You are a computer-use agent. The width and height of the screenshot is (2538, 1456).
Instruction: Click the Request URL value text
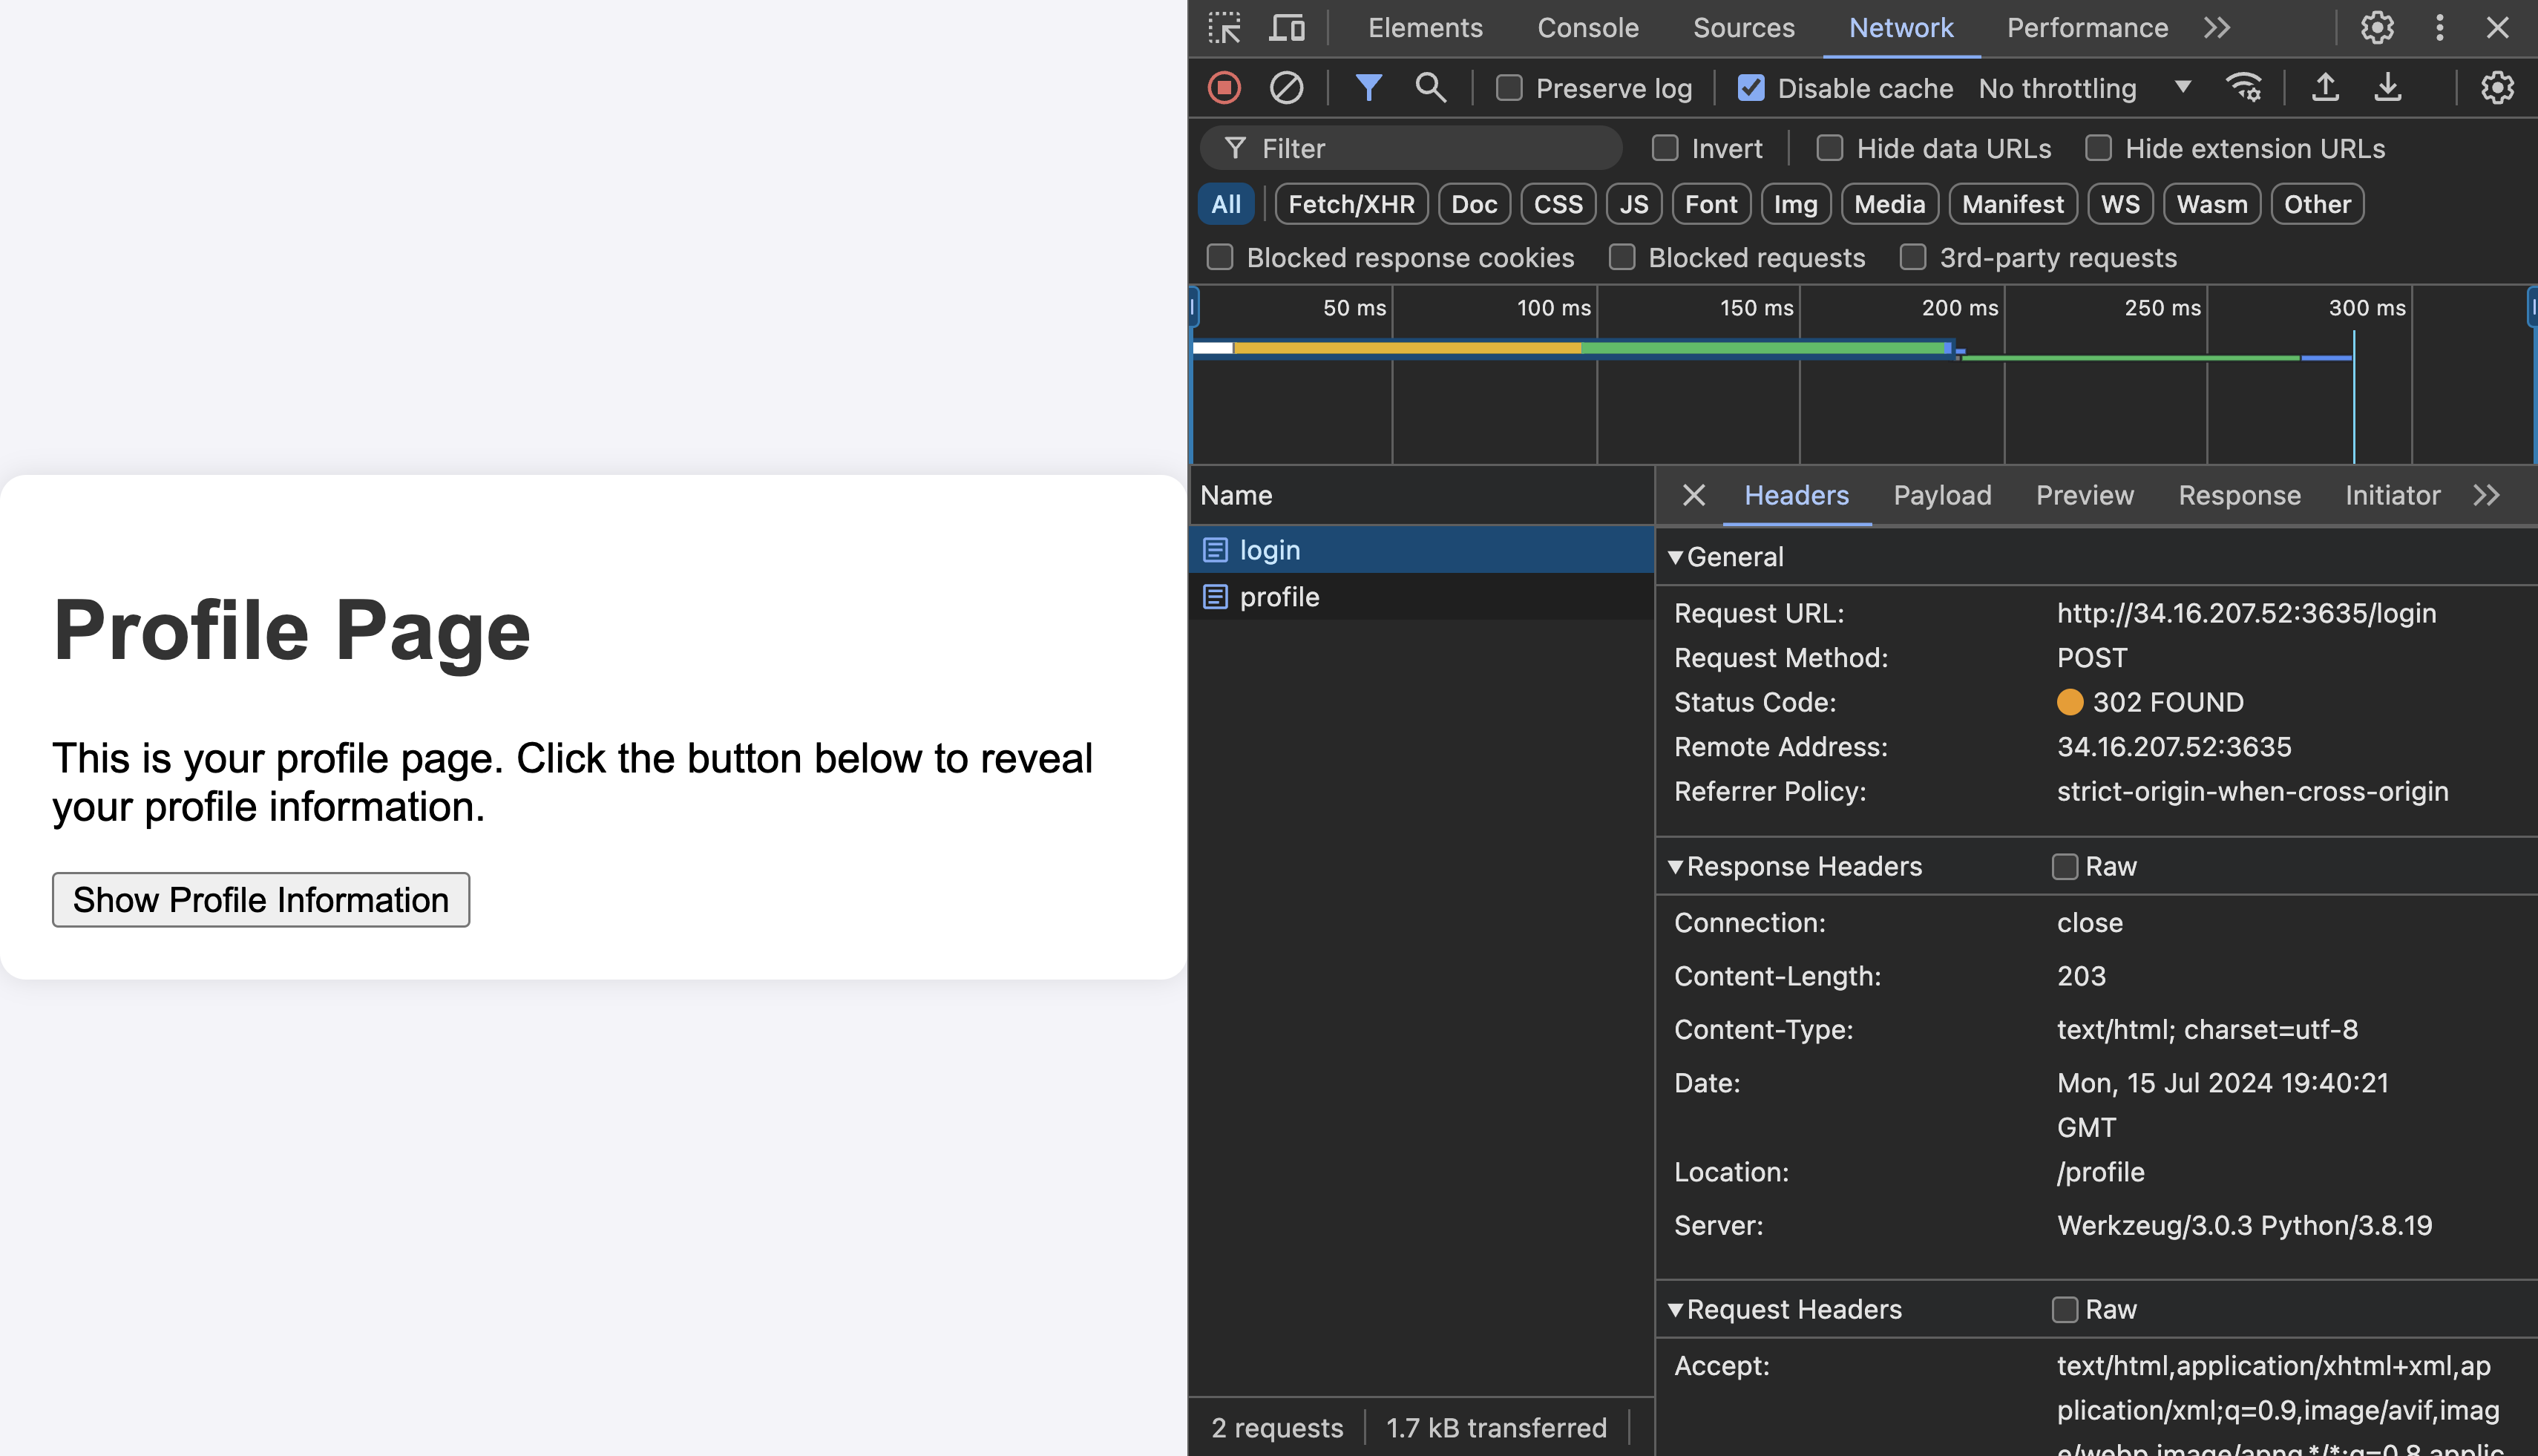point(2246,613)
